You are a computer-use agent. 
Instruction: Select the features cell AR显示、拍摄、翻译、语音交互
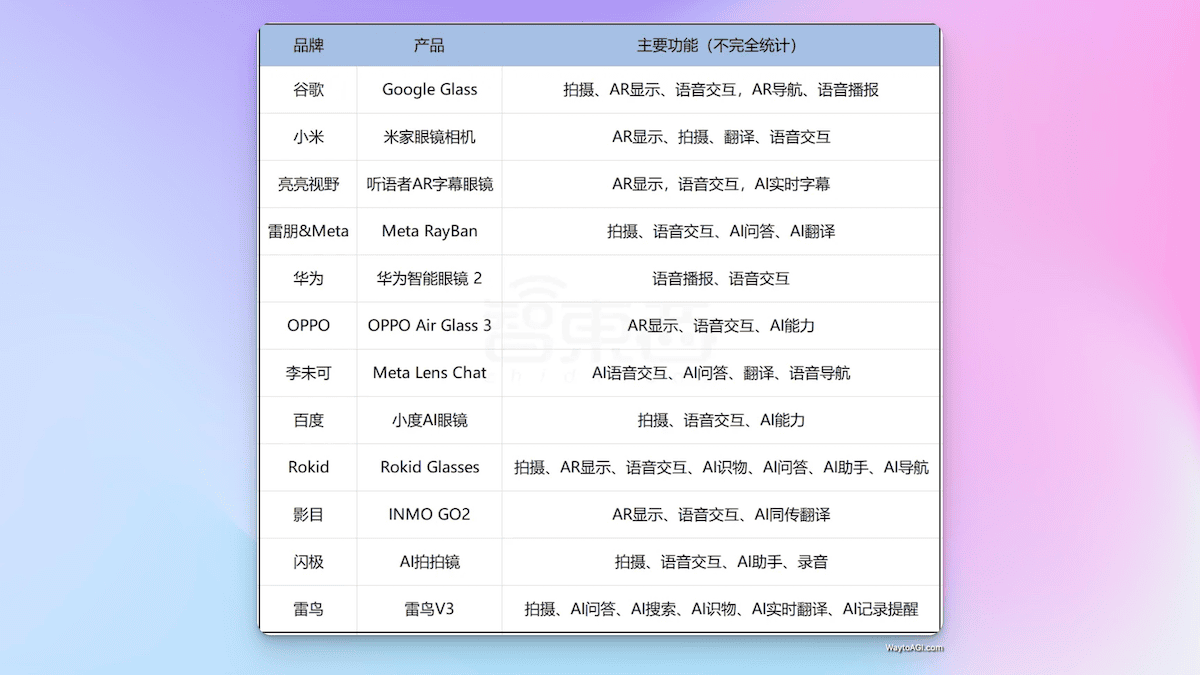click(x=721, y=137)
